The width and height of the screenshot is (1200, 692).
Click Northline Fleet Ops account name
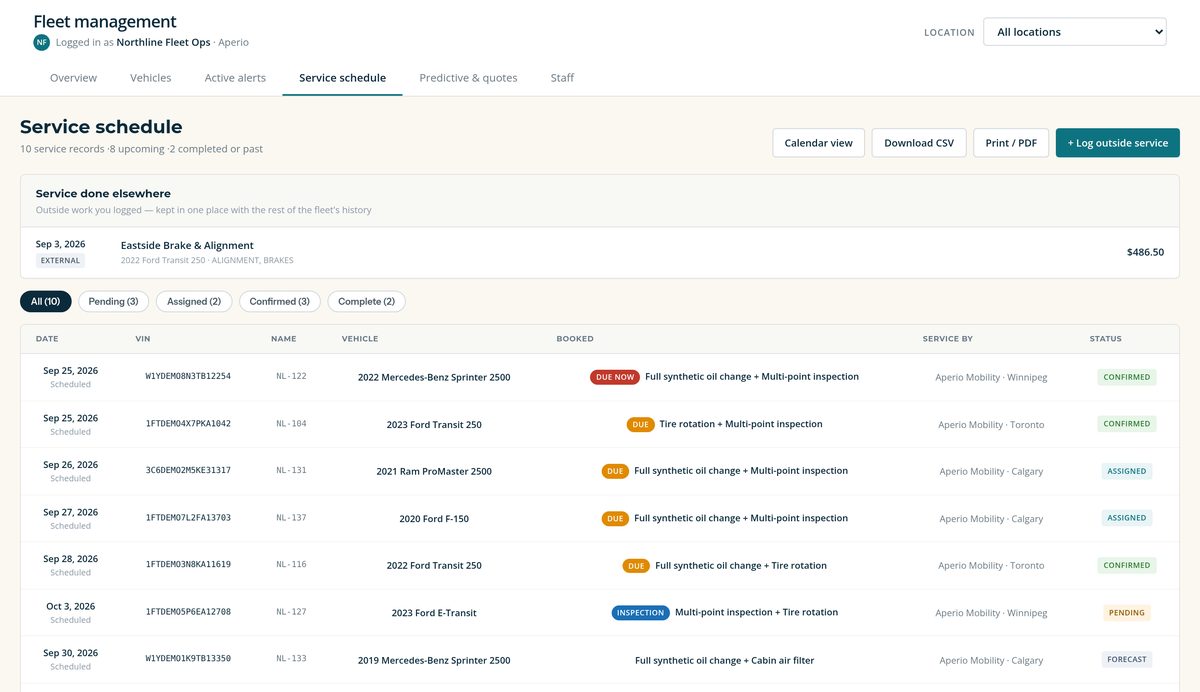pyautogui.click(x=163, y=42)
